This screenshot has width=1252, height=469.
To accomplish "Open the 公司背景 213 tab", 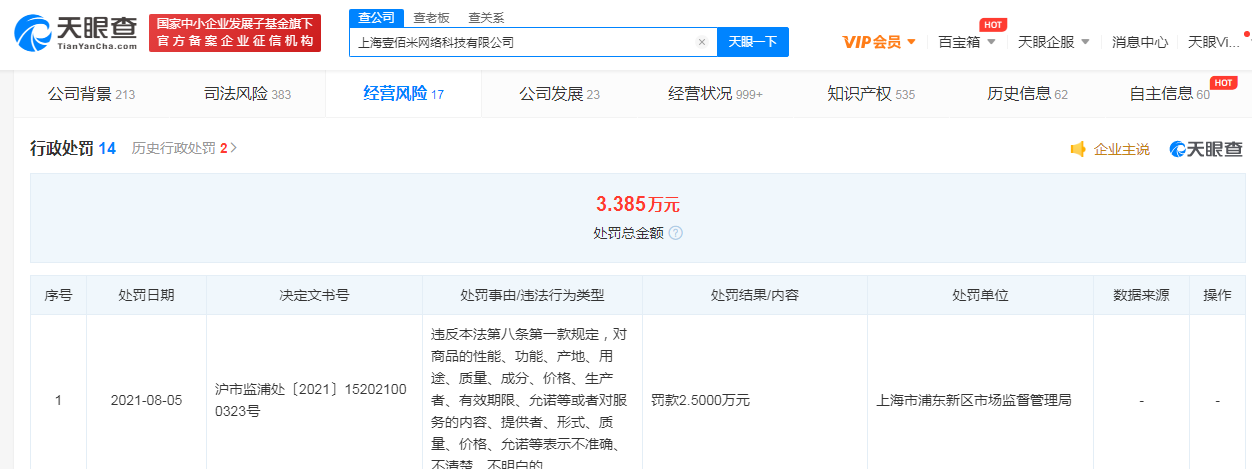I will (91, 94).
